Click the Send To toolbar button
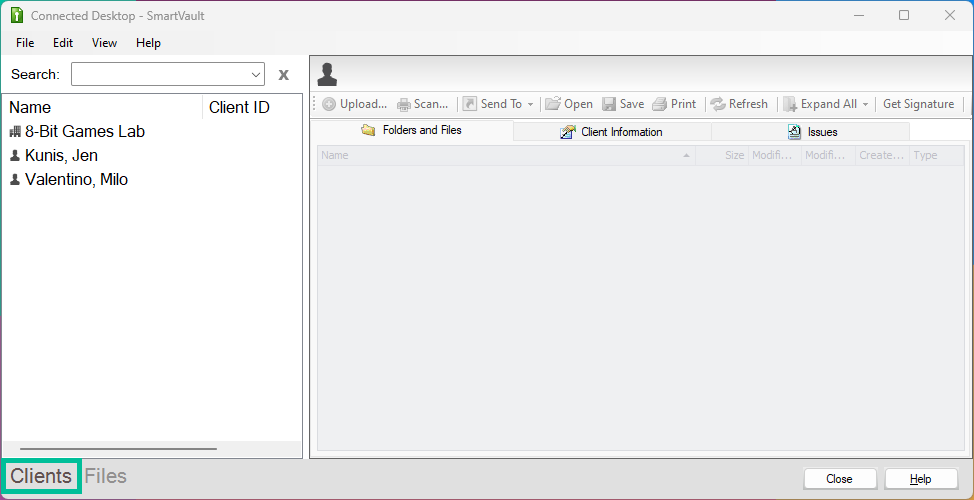 pos(493,104)
